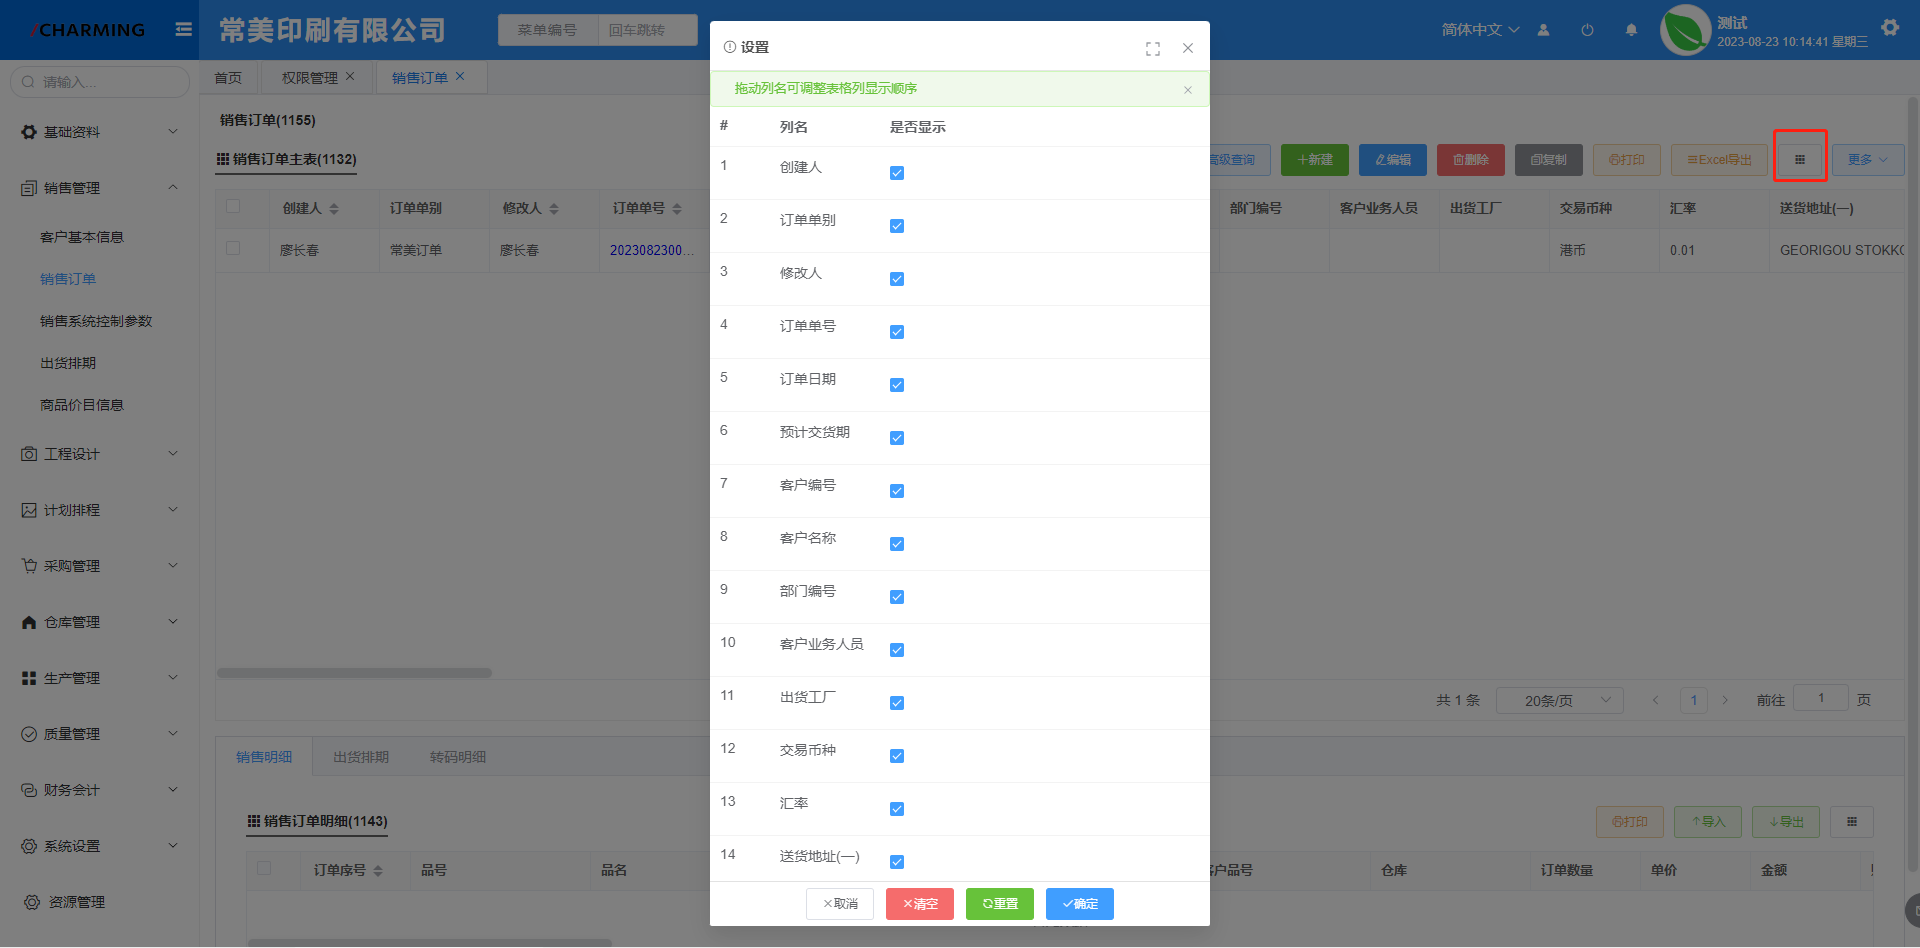Uncheck the 订单单别 display checkbox
Image resolution: width=1920 pixels, height=948 pixels.
(897, 226)
